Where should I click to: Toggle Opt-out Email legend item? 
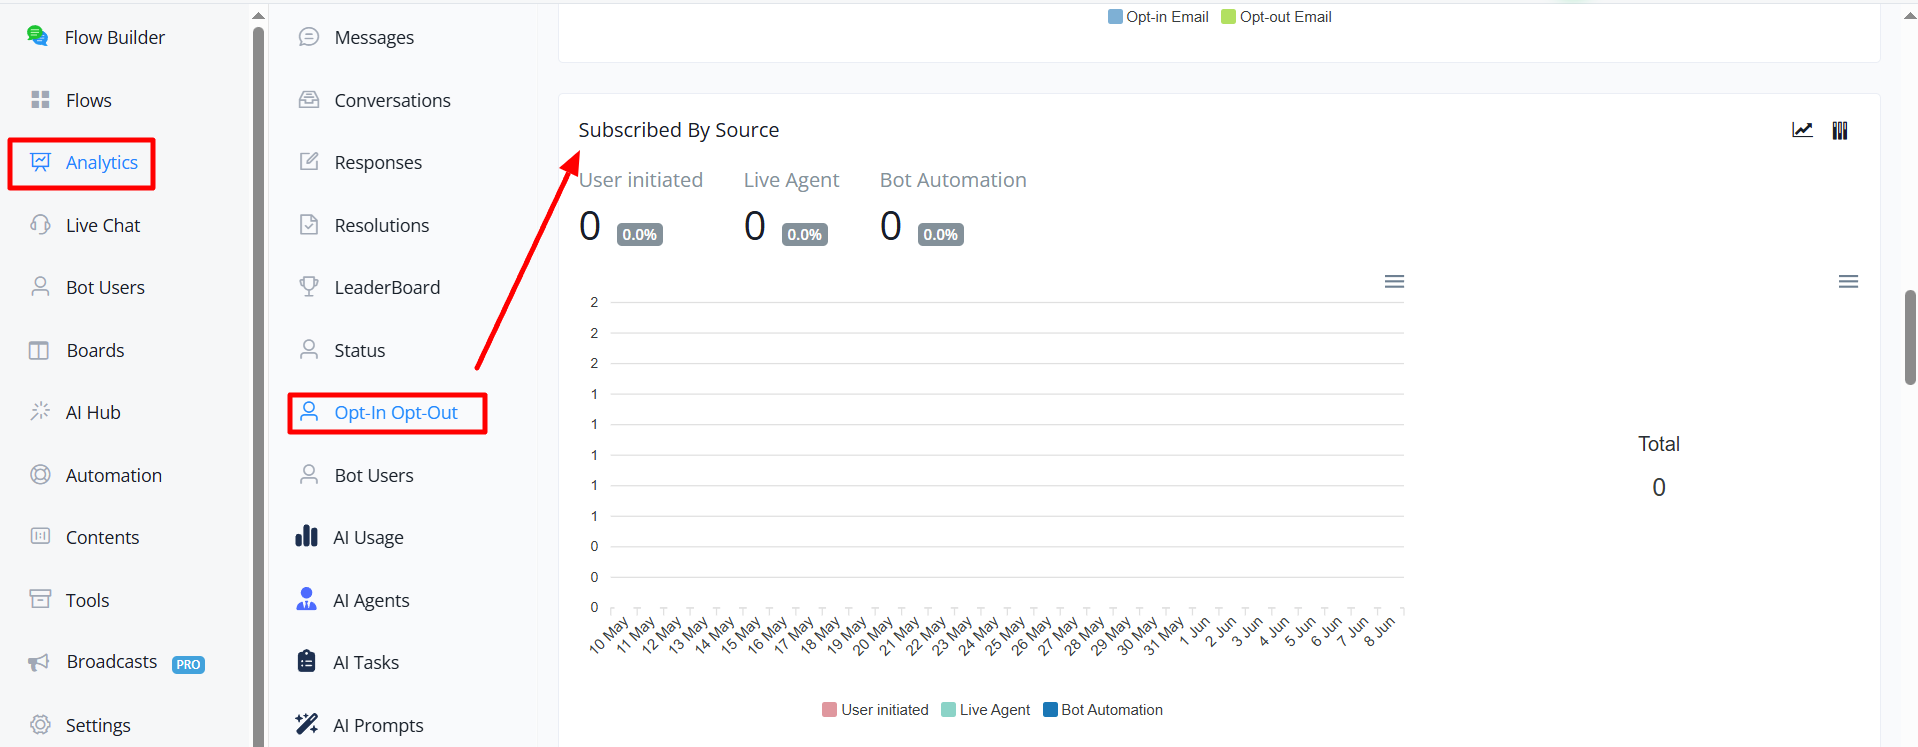pos(1276,17)
